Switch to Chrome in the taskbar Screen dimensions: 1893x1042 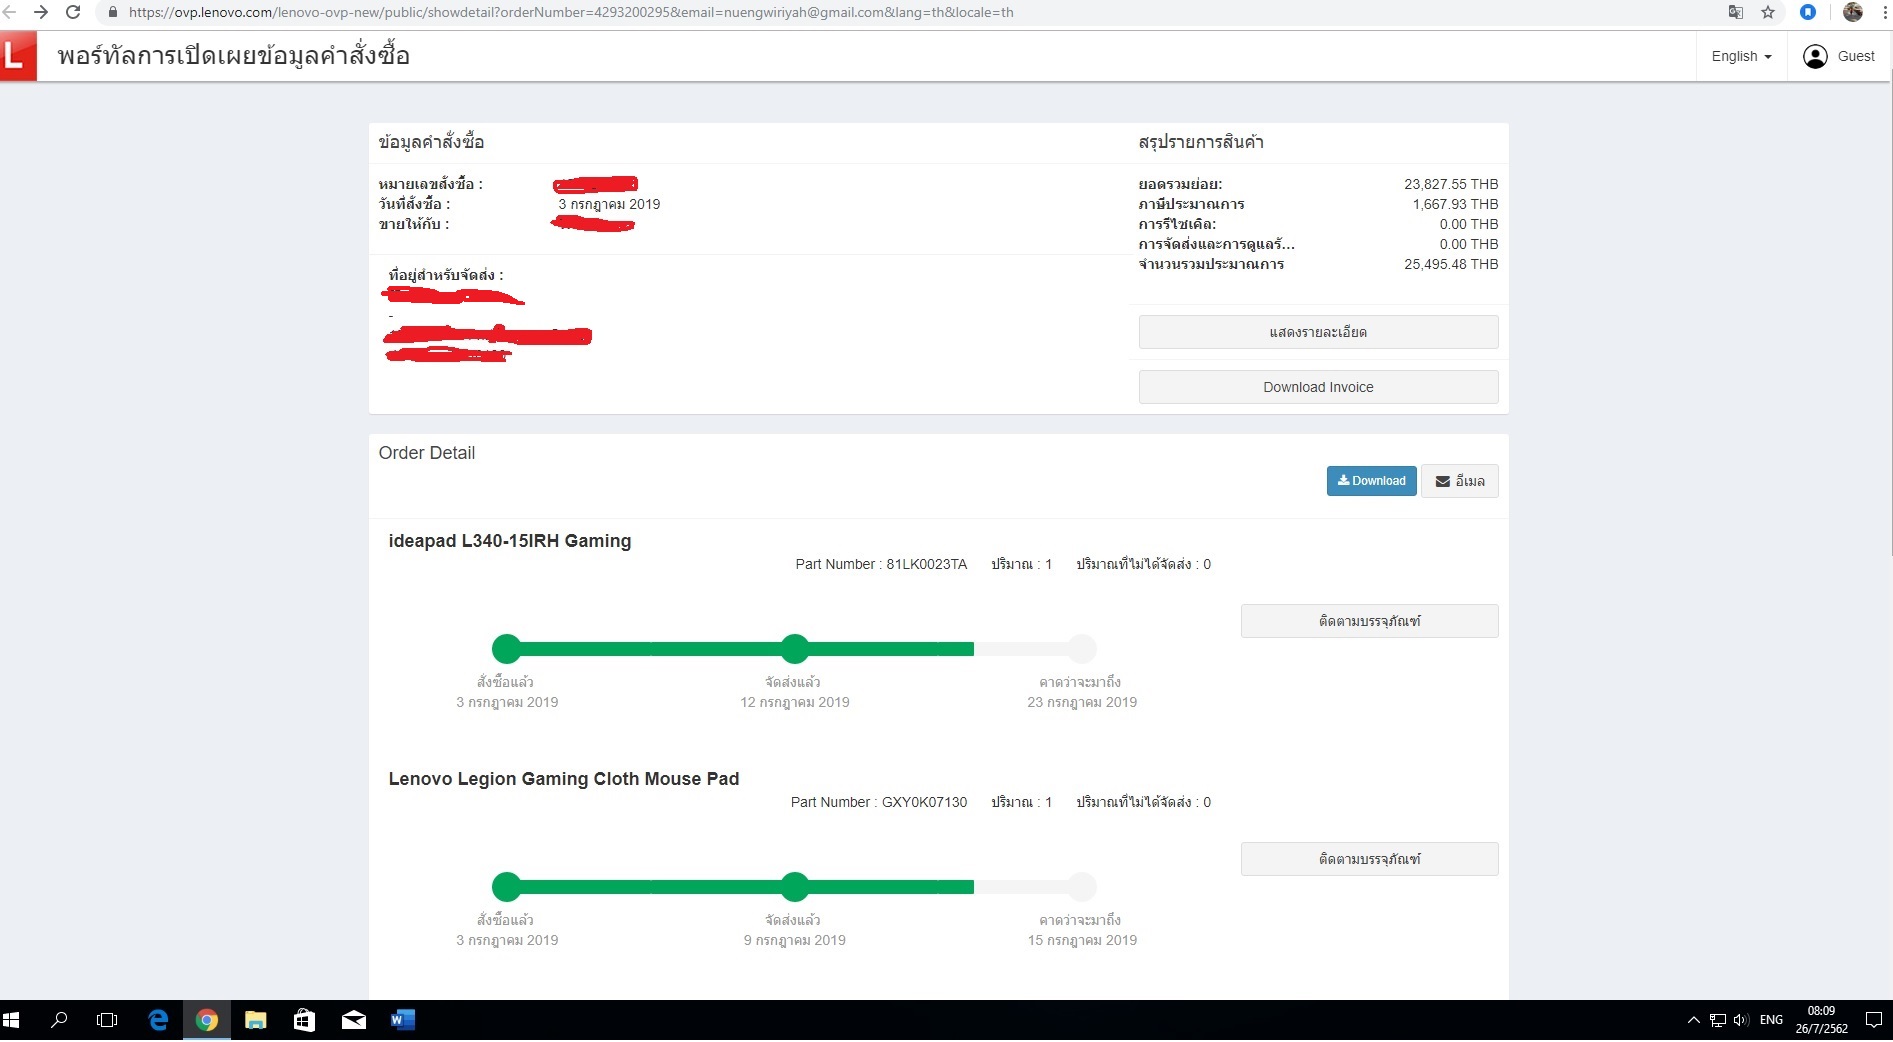pyautogui.click(x=207, y=1020)
